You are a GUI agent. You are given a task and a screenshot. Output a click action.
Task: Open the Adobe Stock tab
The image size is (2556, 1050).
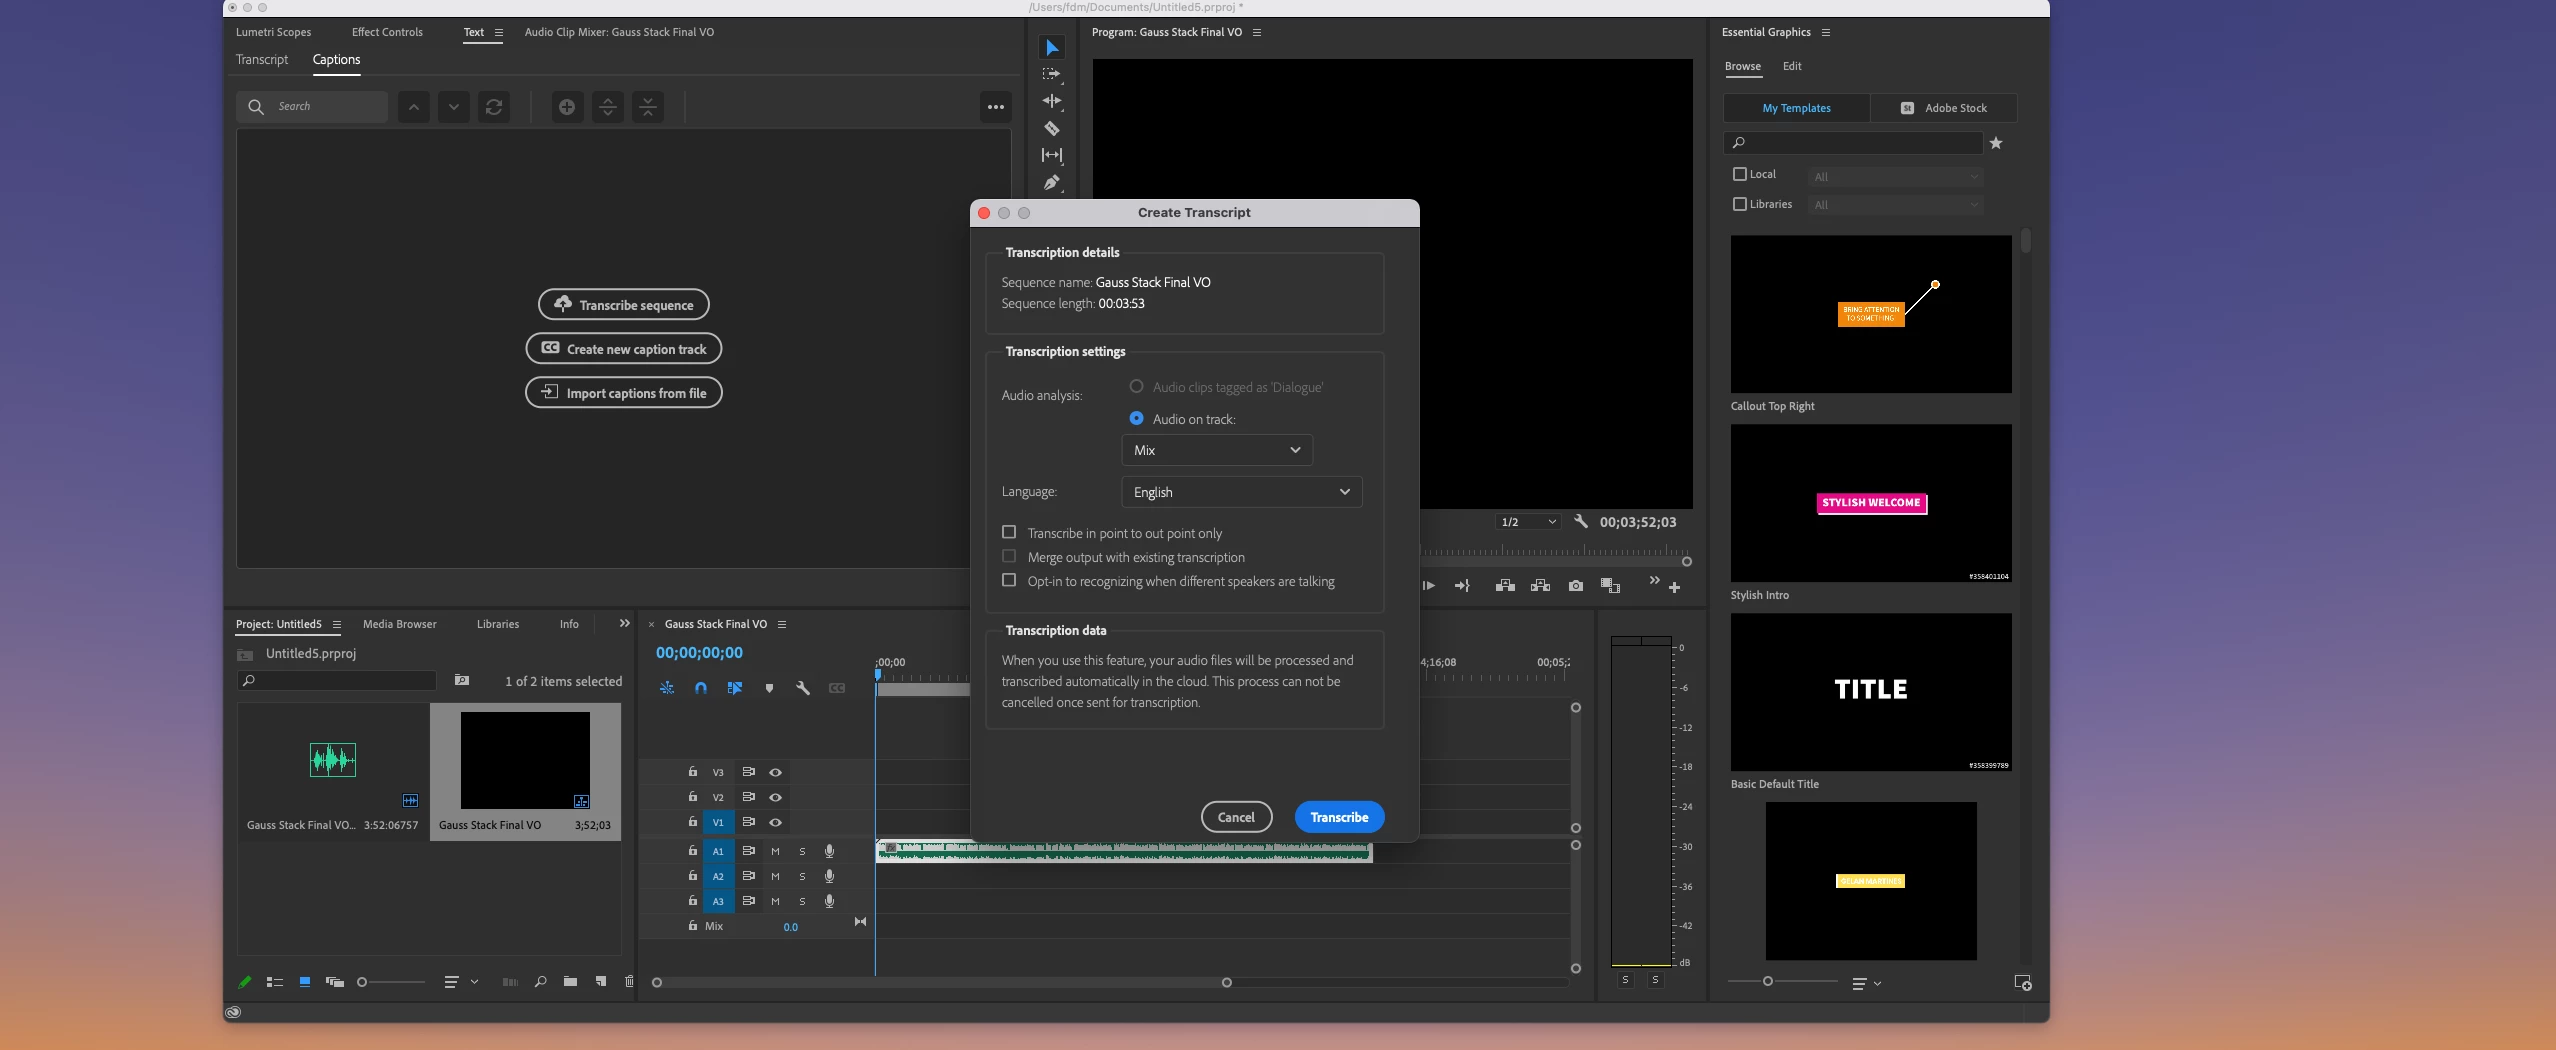pyautogui.click(x=1944, y=108)
